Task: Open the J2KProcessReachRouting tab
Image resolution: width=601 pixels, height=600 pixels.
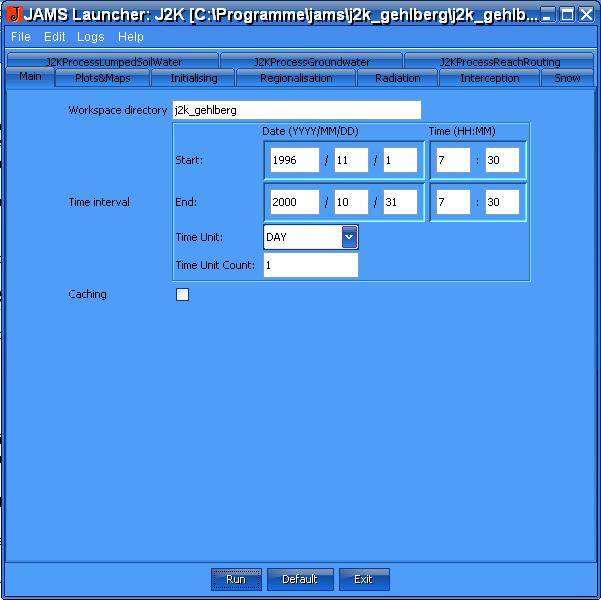Action: [x=499, y=62]
